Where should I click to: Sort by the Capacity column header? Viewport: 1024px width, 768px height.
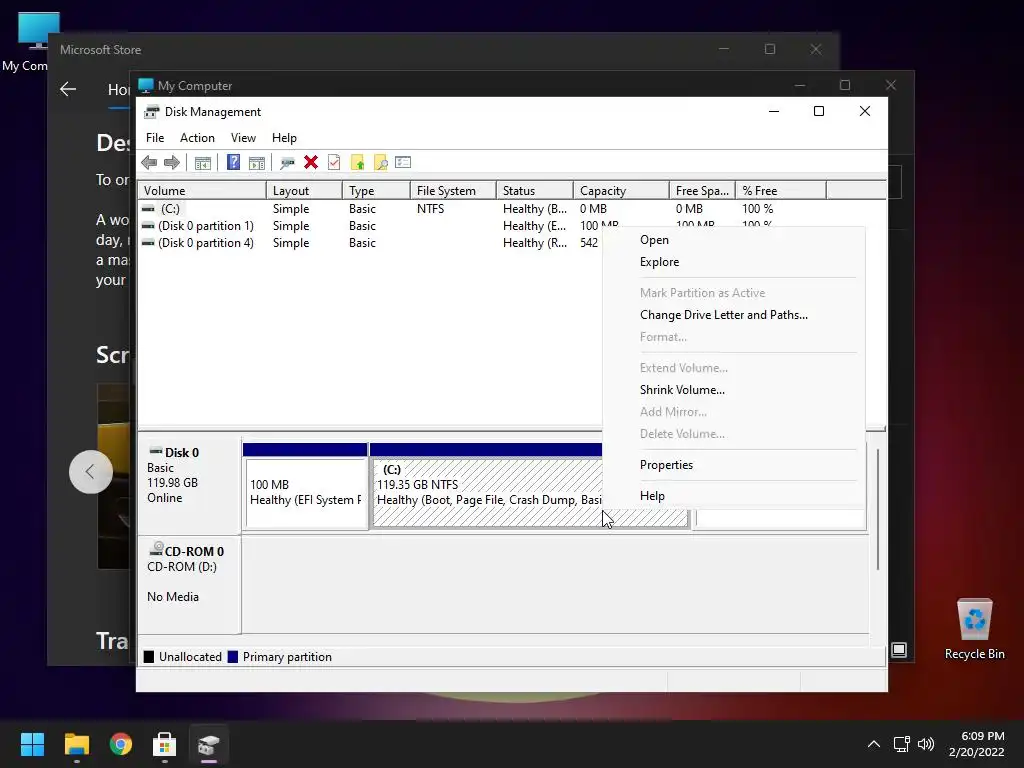[x=621, y=191]
